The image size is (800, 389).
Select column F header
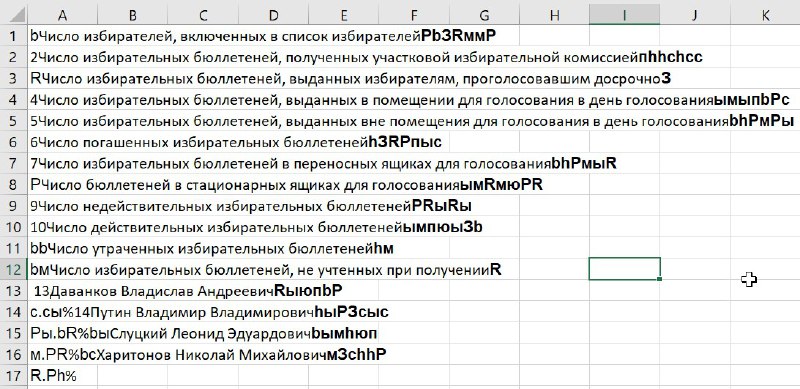[414, 15]
